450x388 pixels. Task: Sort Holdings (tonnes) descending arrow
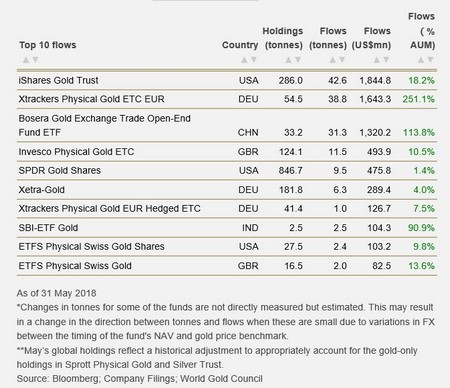click(298, 60)
